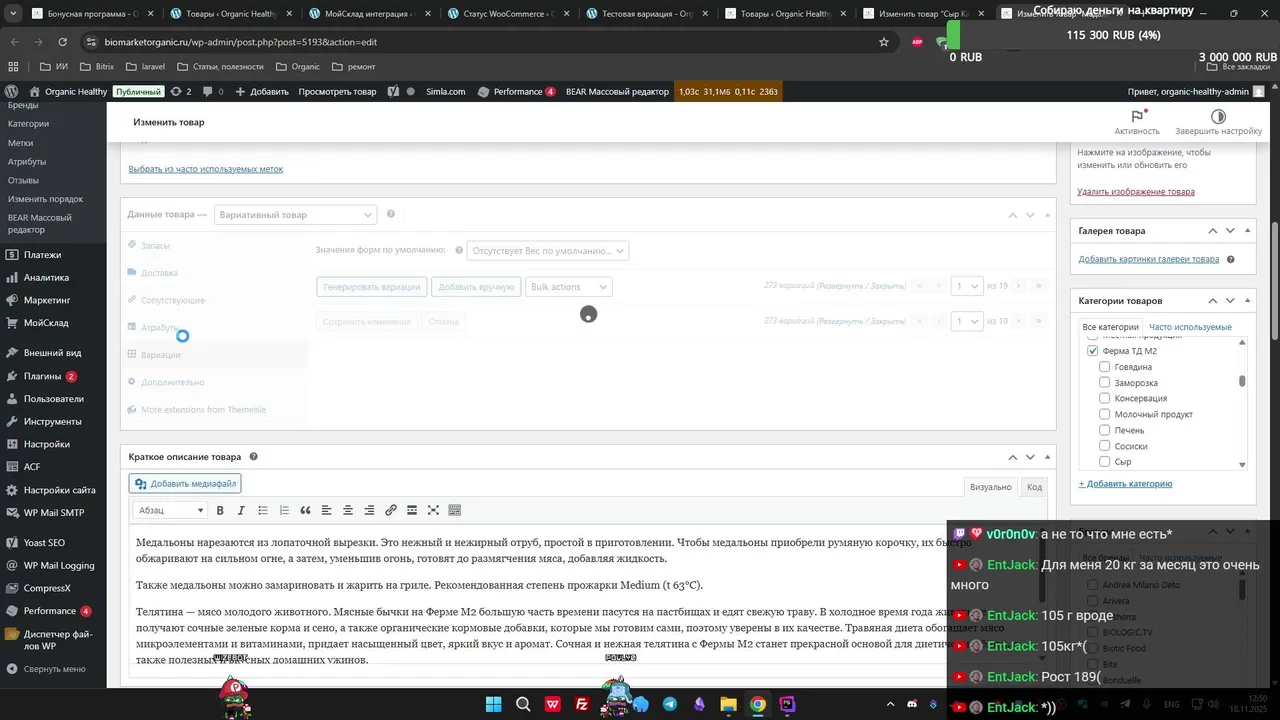The width and height of the screenshot is (1280, 720).
Task: Select the Вариации product data tab
Action: click(160, 355)
